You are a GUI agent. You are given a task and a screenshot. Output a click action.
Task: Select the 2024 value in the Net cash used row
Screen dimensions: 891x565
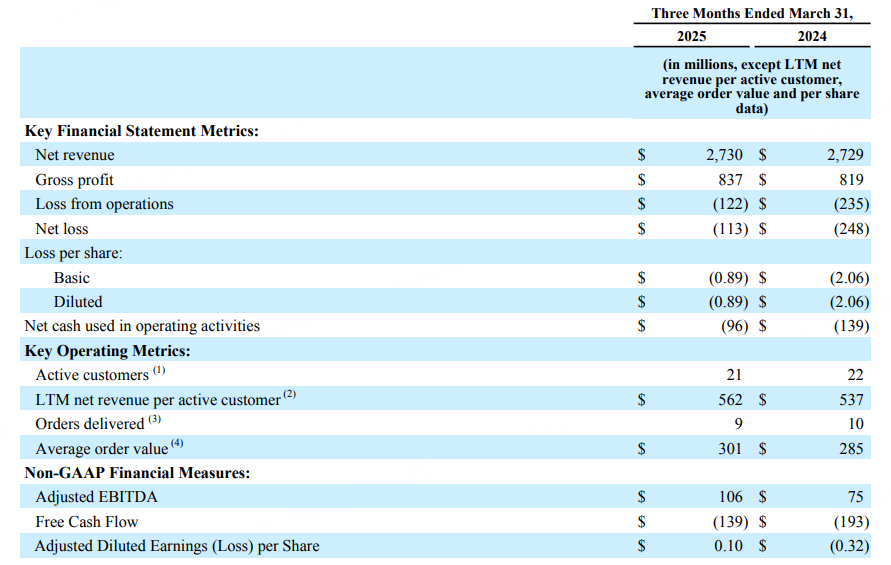point(851,326)
